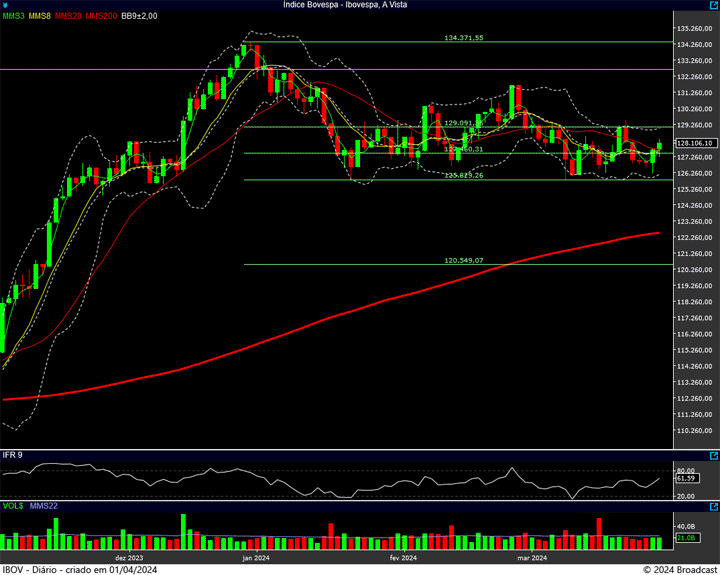Viewport: 720px width, 575px height.
Task: Click the 125.825,26 support line label
Action: click(x=463, y=176)
